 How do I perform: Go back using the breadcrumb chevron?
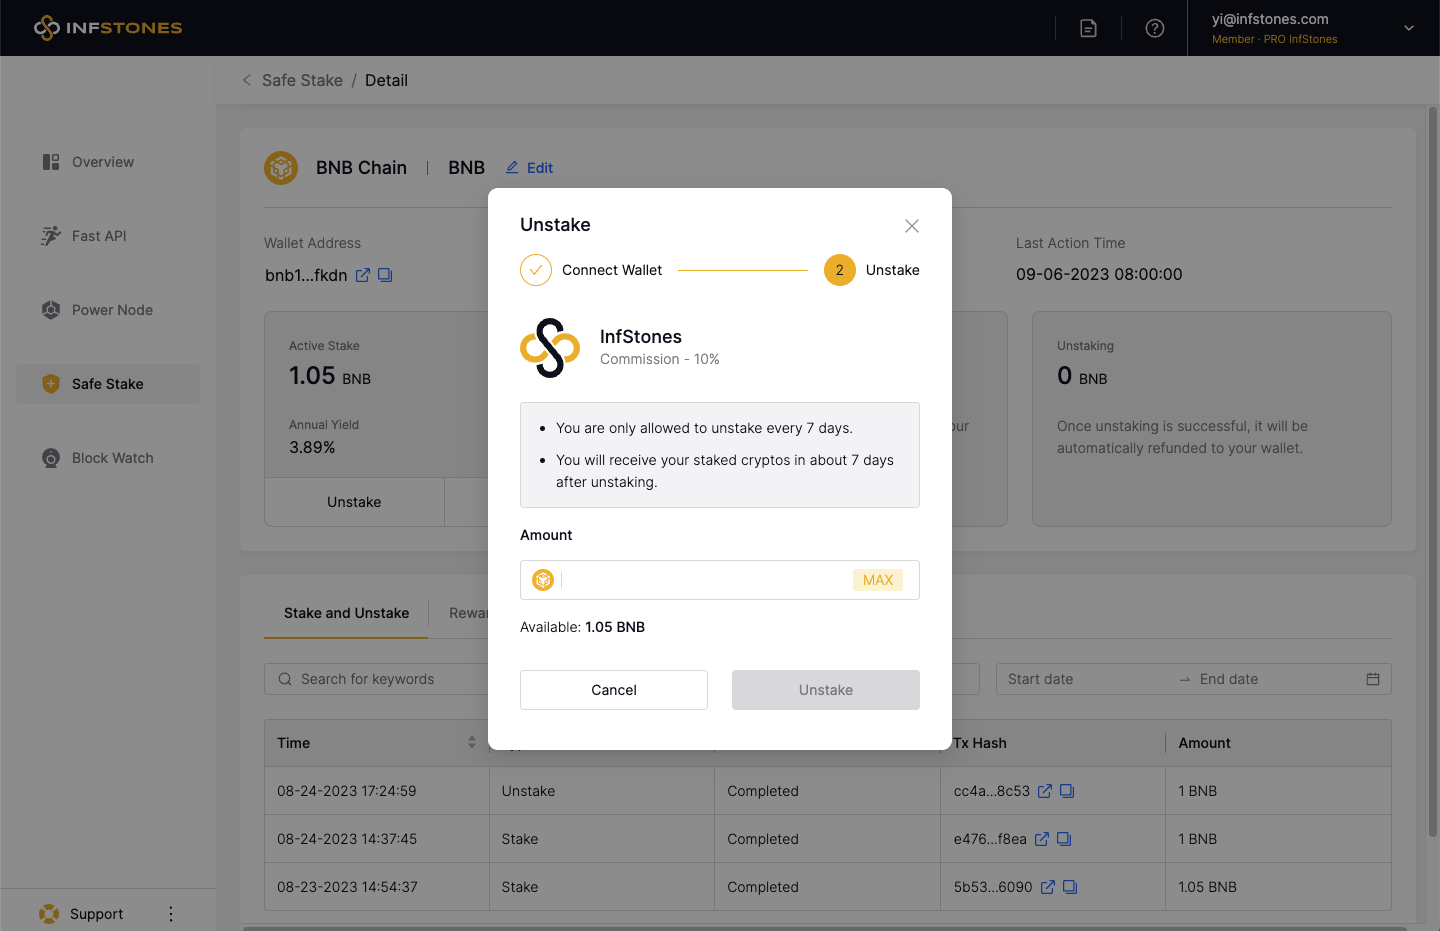(247, 80)
